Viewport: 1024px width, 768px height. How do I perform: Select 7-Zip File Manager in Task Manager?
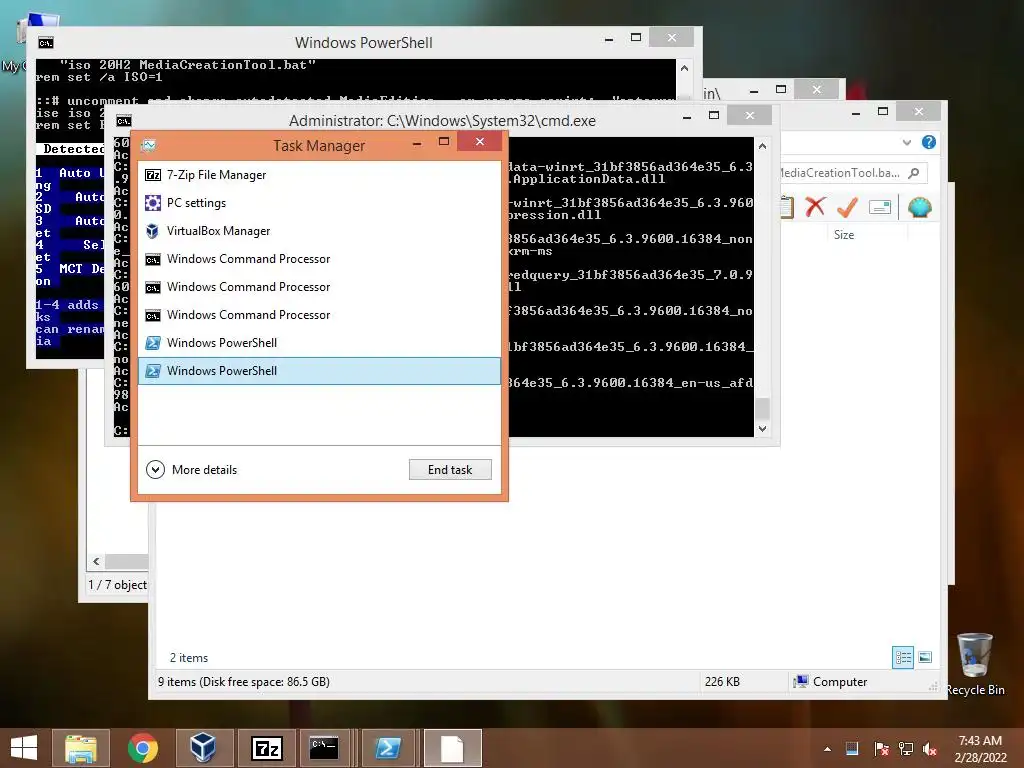[319, 175]
